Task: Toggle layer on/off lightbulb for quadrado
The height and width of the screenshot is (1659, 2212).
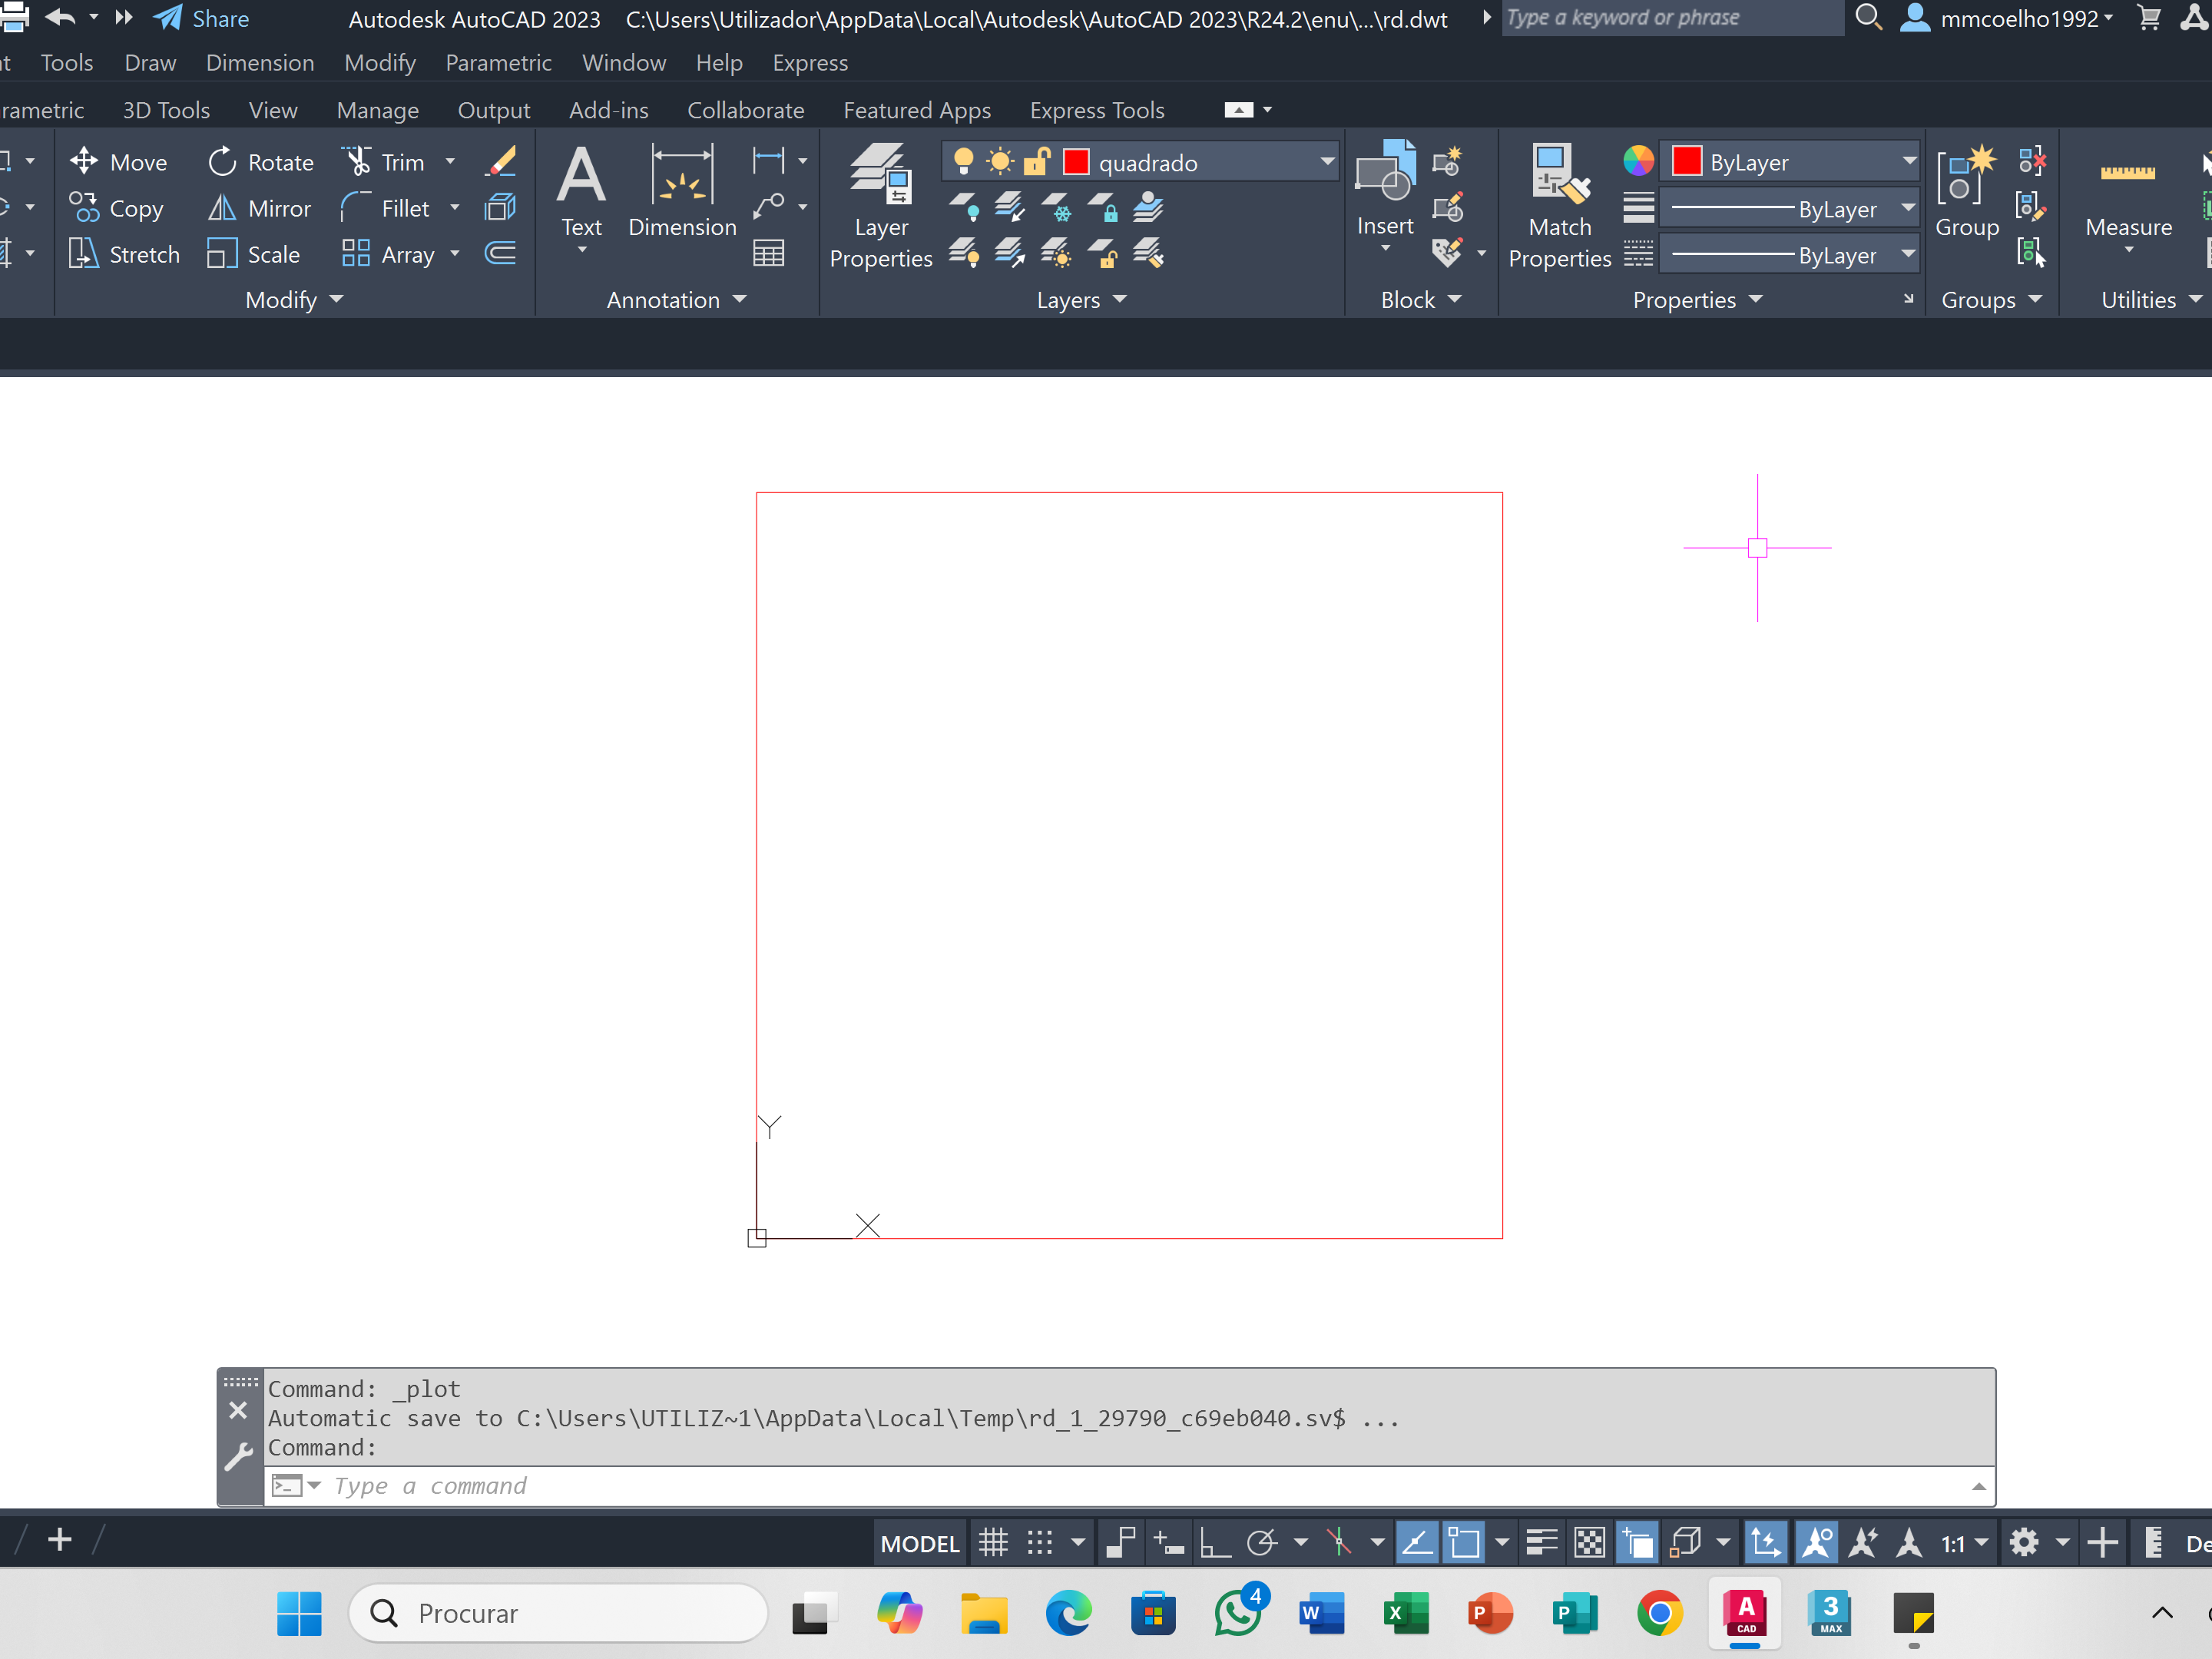Action: (x=963, y=162)
